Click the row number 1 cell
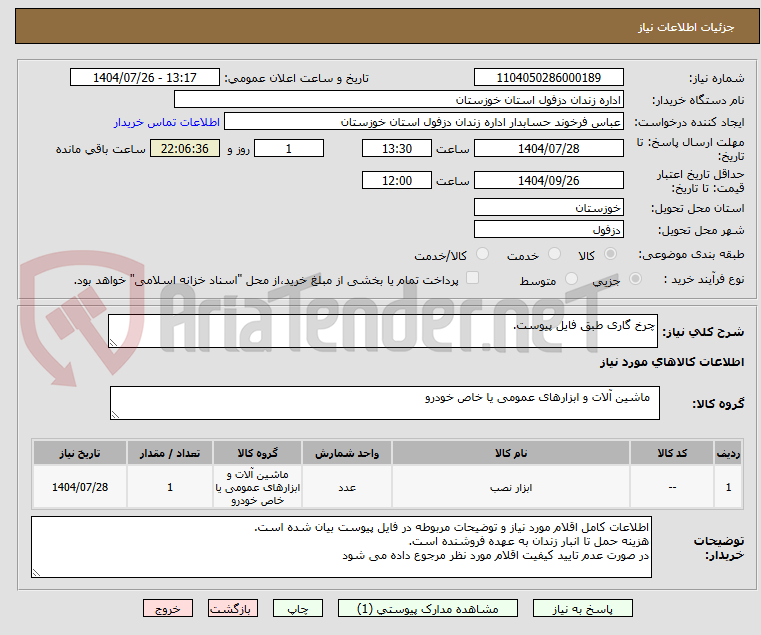Image resolution: width=761 pixels, height=635 pixels. click(728, 487)
